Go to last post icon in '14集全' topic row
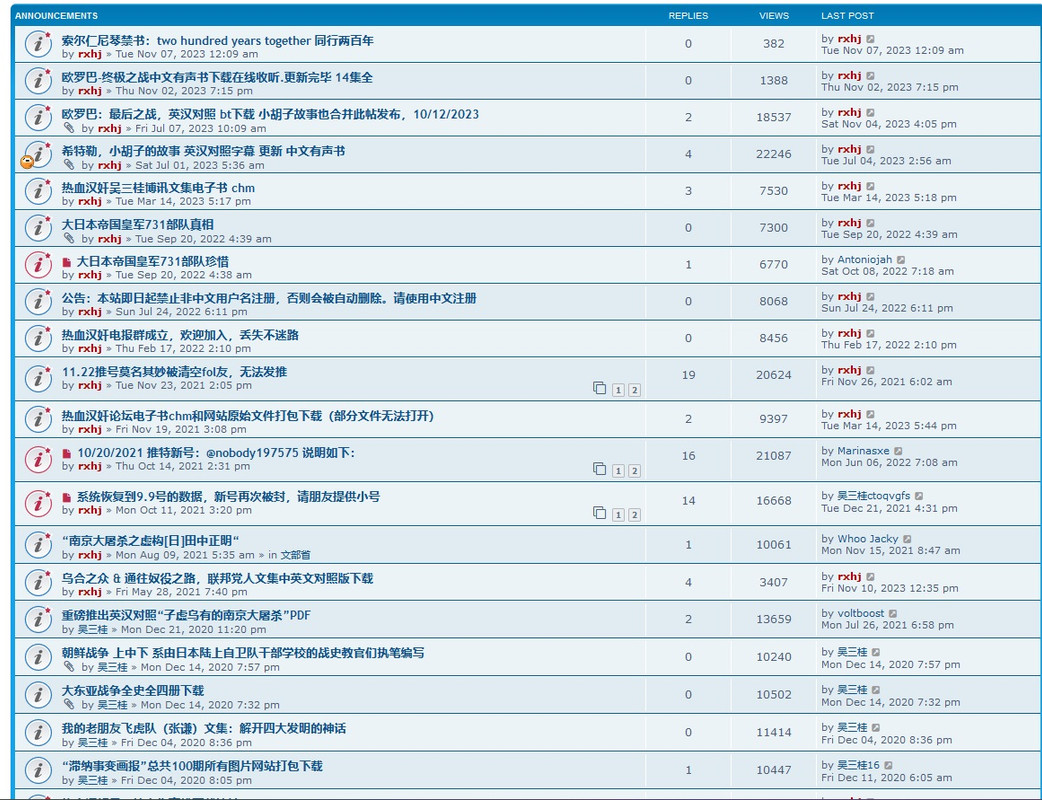Image resolution: width=1042 pixels, height=800 pixels. click(871, 76)
